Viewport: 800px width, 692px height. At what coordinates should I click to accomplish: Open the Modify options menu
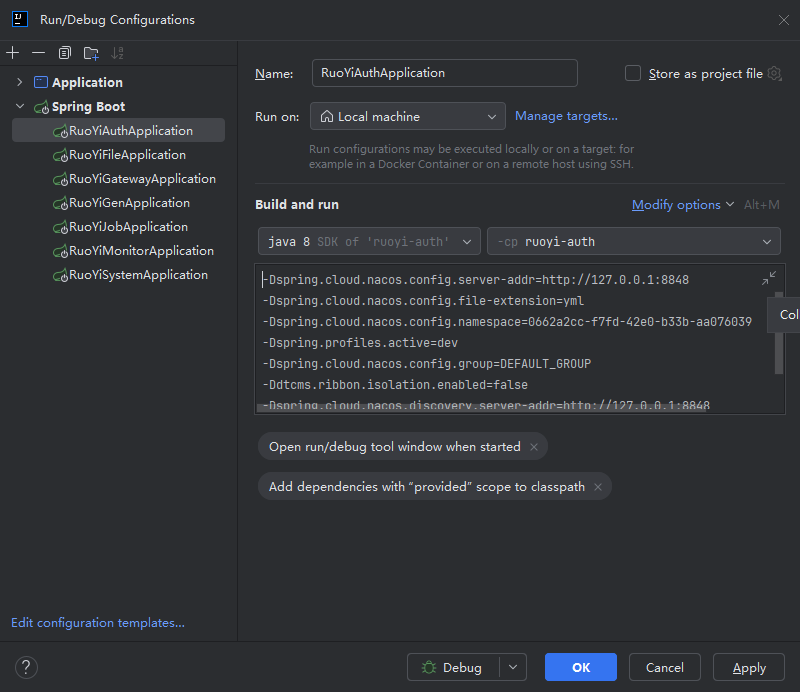[x=683, y=205]
